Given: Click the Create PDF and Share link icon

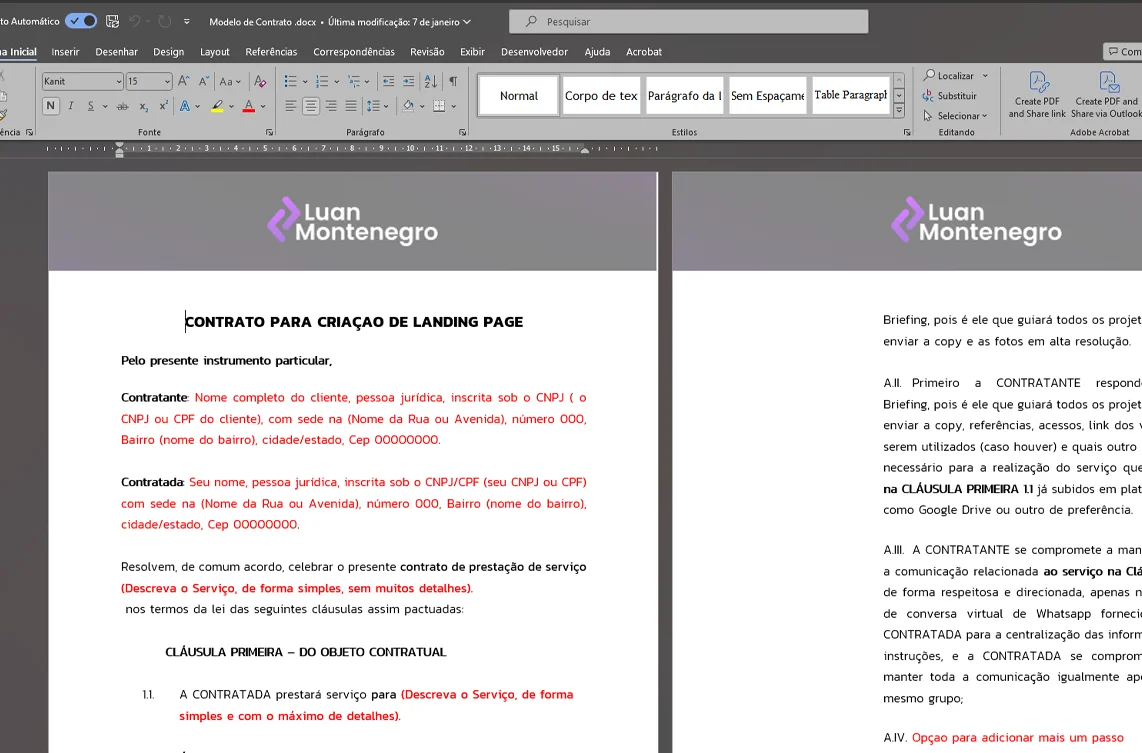Looking at the screenshot, I should [1037, 94].
